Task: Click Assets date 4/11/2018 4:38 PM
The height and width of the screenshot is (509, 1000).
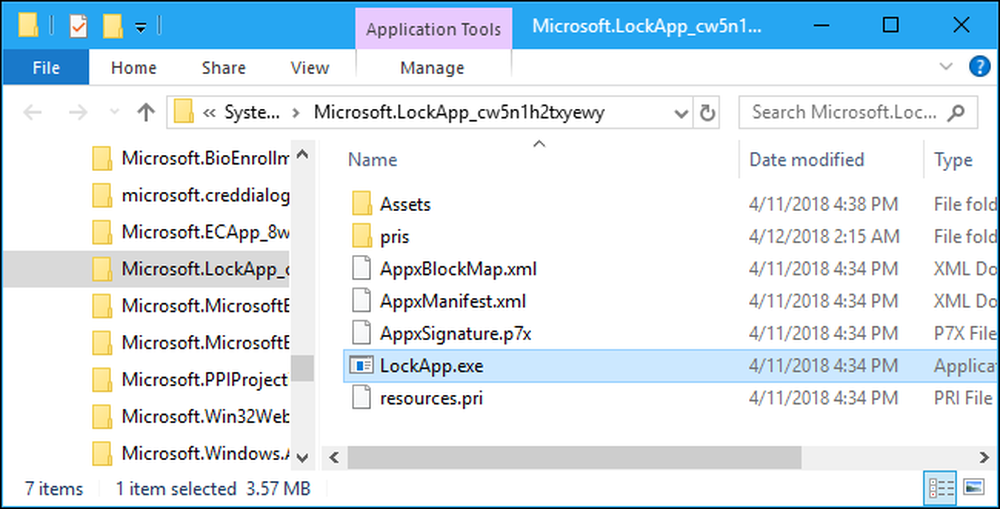Action: 823,204
